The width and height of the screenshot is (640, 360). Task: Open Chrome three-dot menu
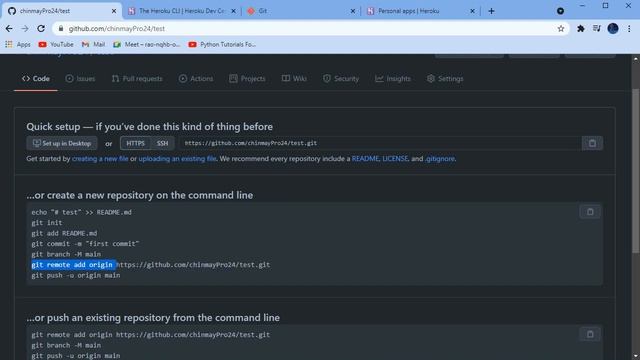(x=629, y=29)
